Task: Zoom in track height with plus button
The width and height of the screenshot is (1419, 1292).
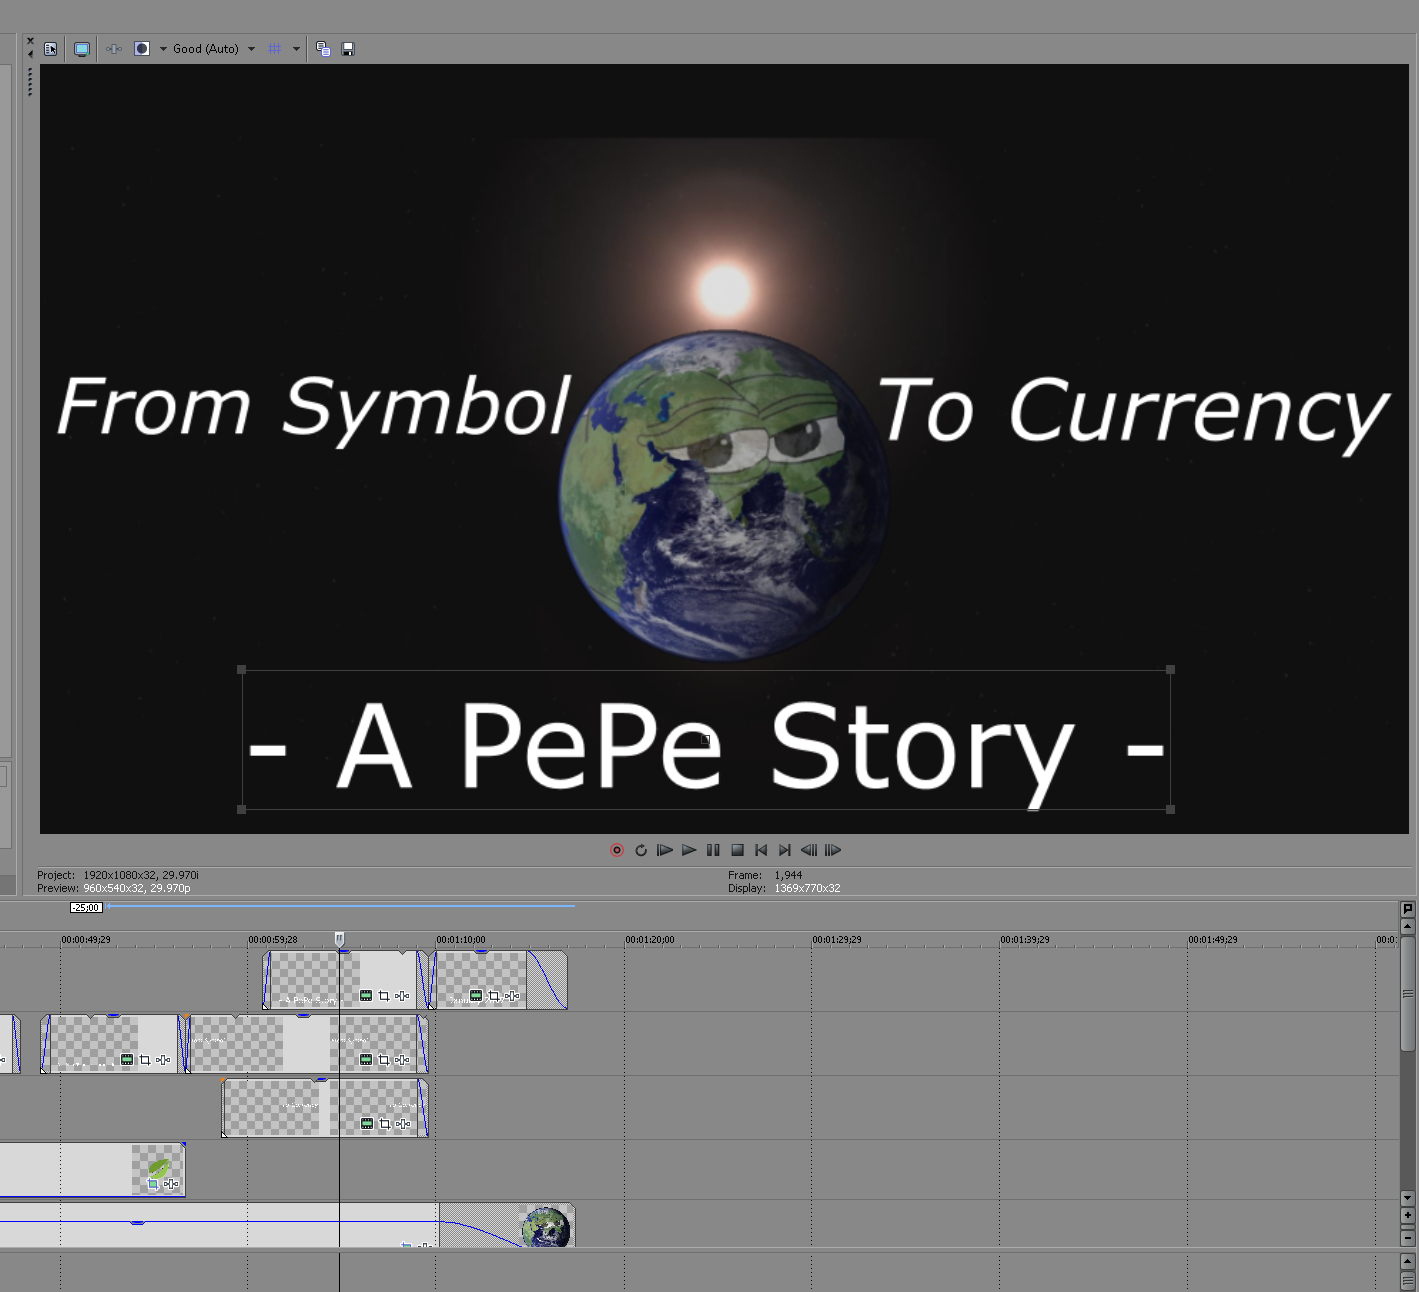Action: tap(1408, 1216)
